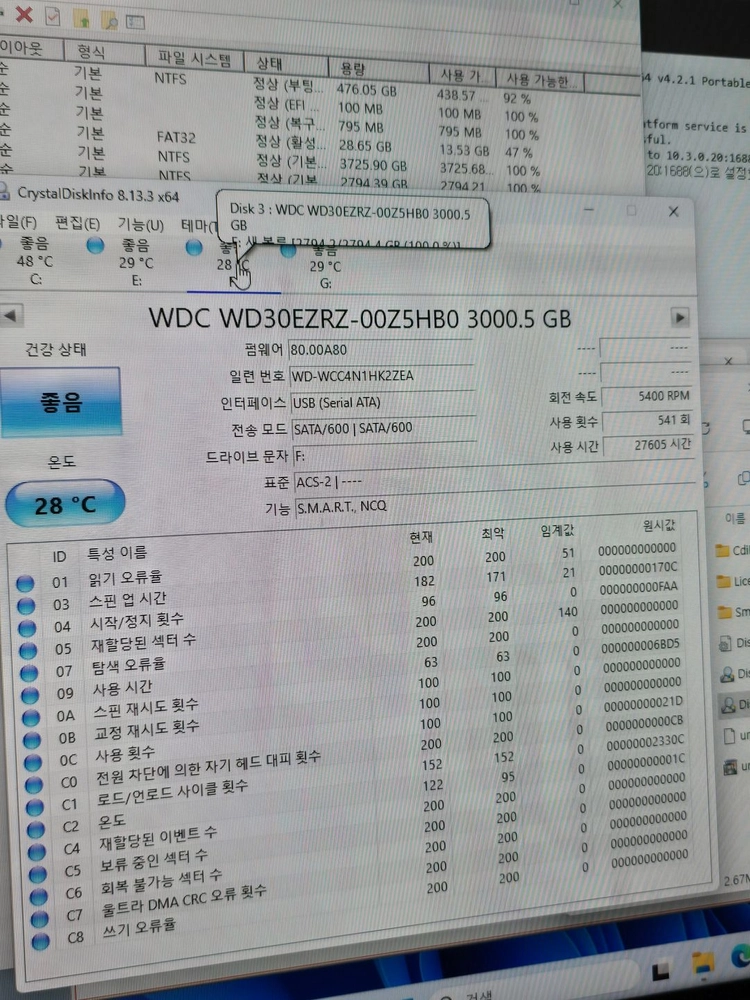Click the list view icon in Disk Management toolbar

pyautogui.click(x=135, y=22)
